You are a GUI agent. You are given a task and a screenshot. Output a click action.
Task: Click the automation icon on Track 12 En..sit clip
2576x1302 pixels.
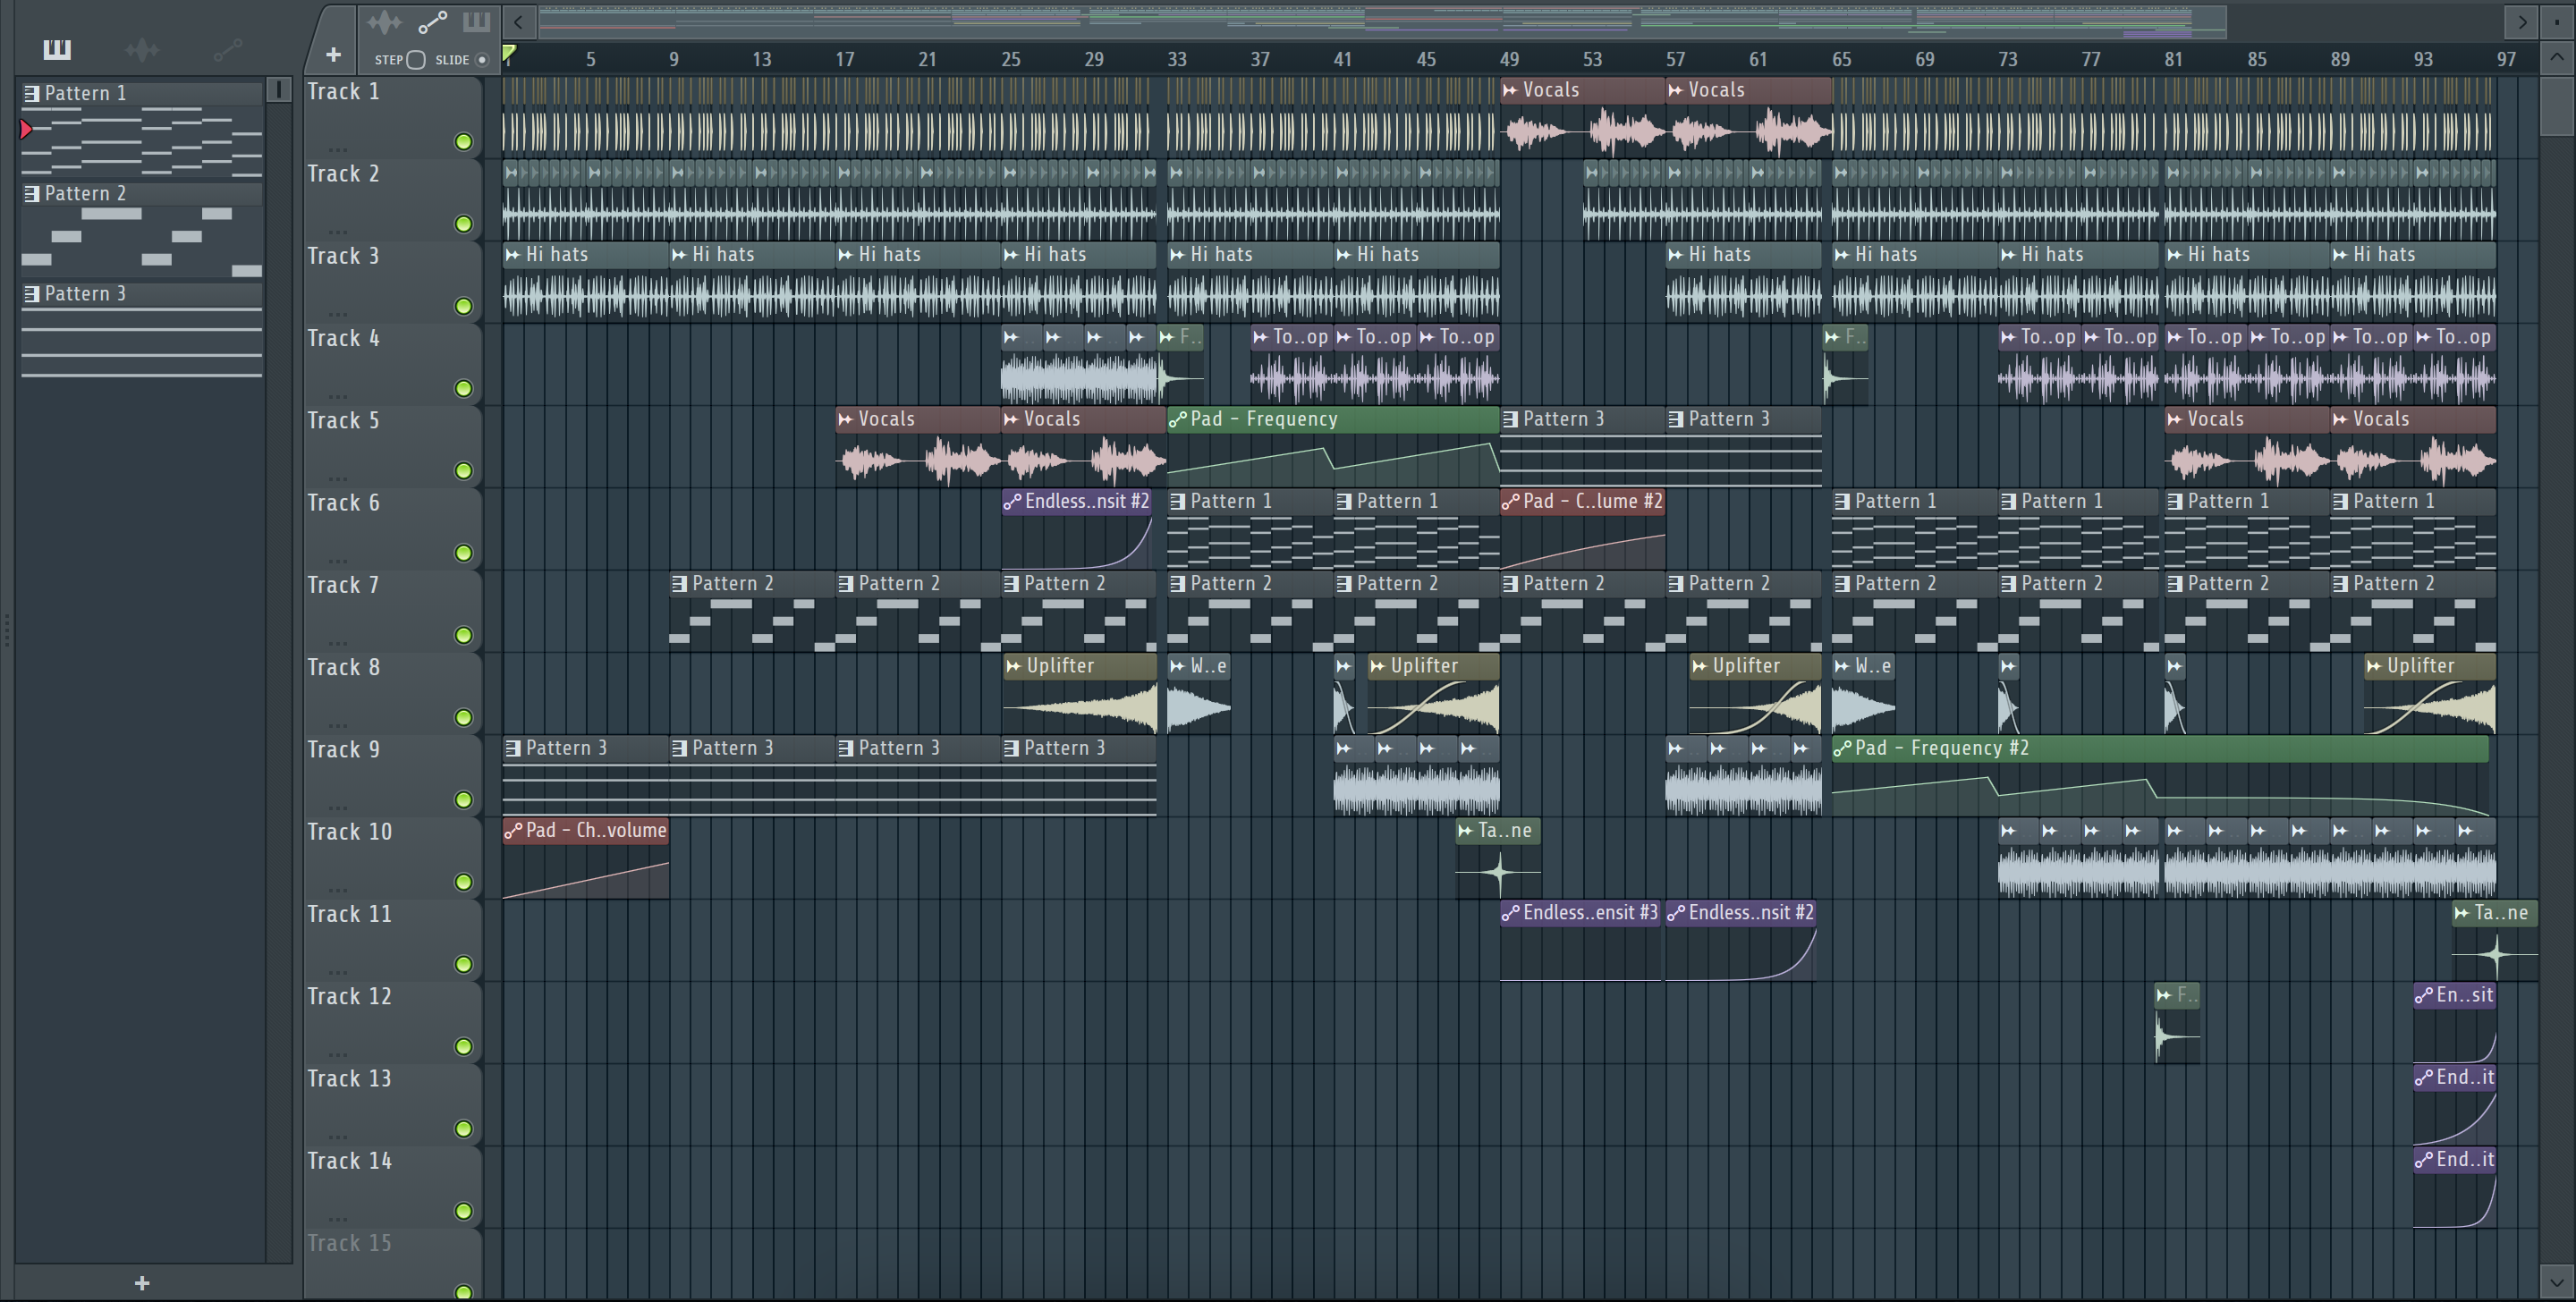(x=2424, y=996)
